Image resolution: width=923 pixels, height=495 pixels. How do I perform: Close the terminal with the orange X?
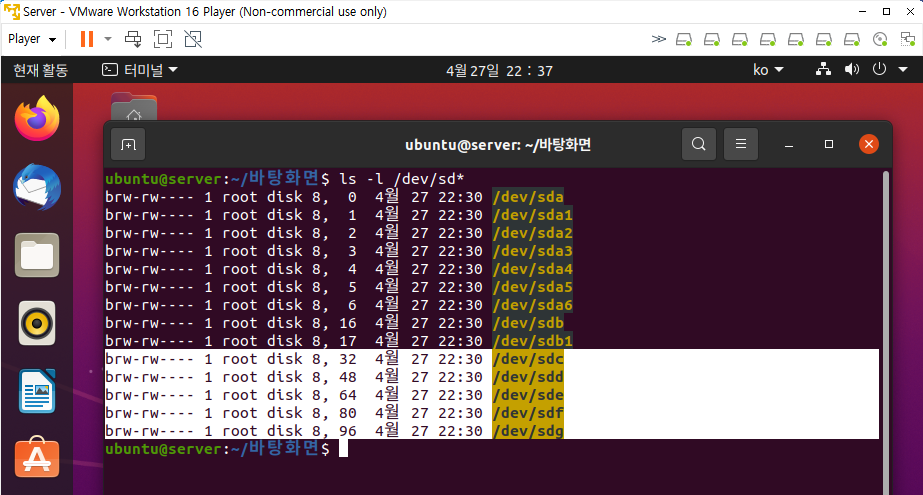pyautogui.click(x=869, y=144)
